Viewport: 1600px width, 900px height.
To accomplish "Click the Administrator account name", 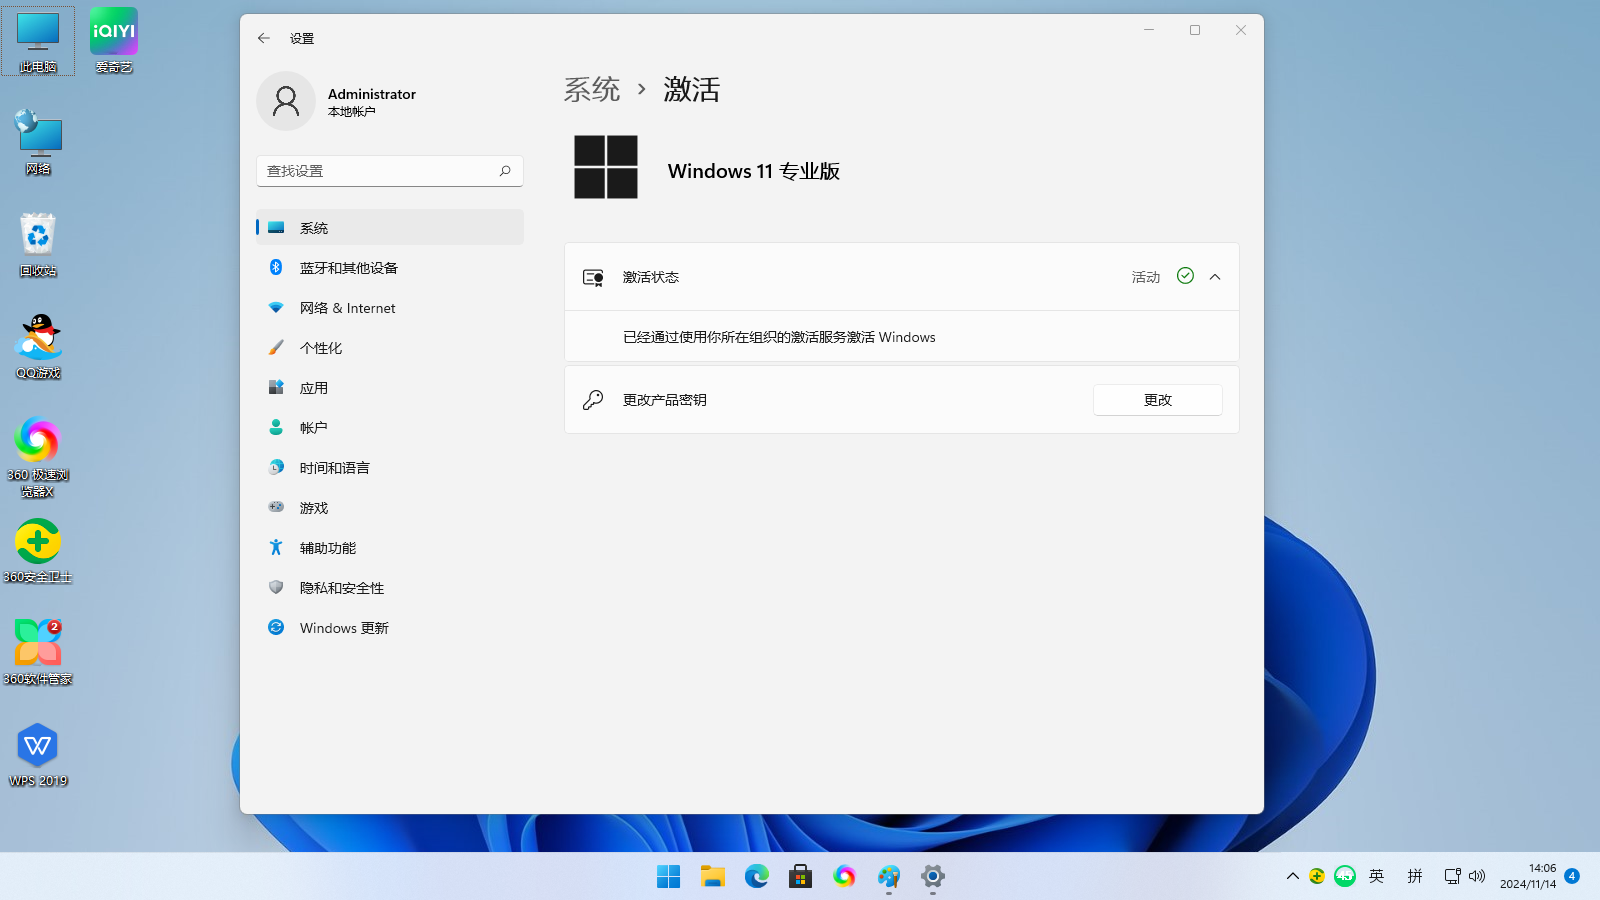I will pos(372,94).
